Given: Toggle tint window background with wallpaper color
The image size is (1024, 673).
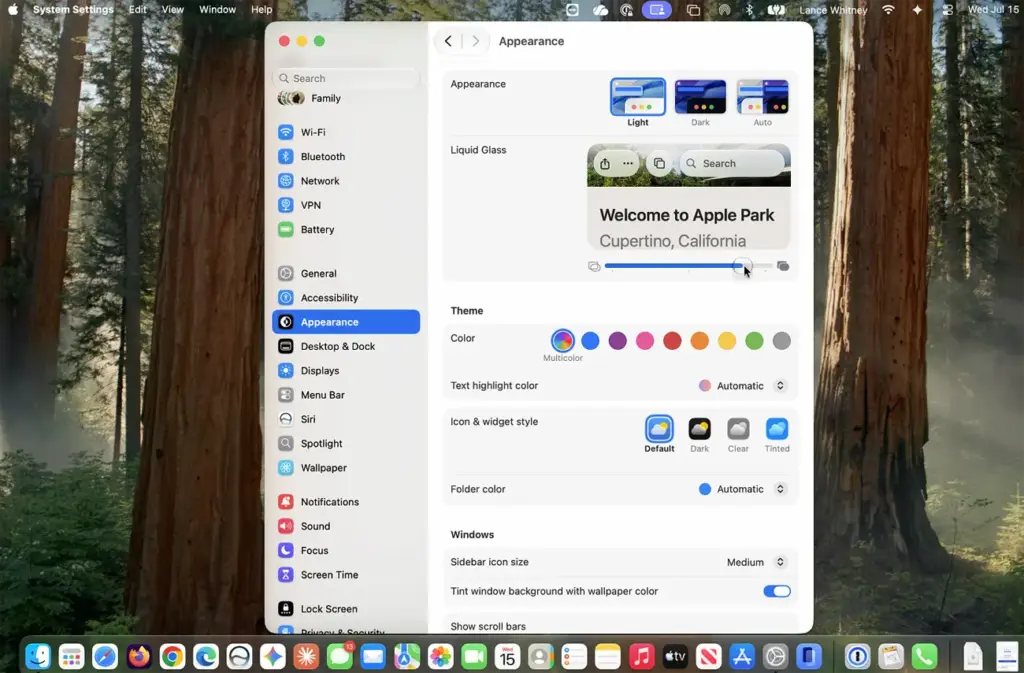Looking at the screenshot, I should [x=776, y=591].
